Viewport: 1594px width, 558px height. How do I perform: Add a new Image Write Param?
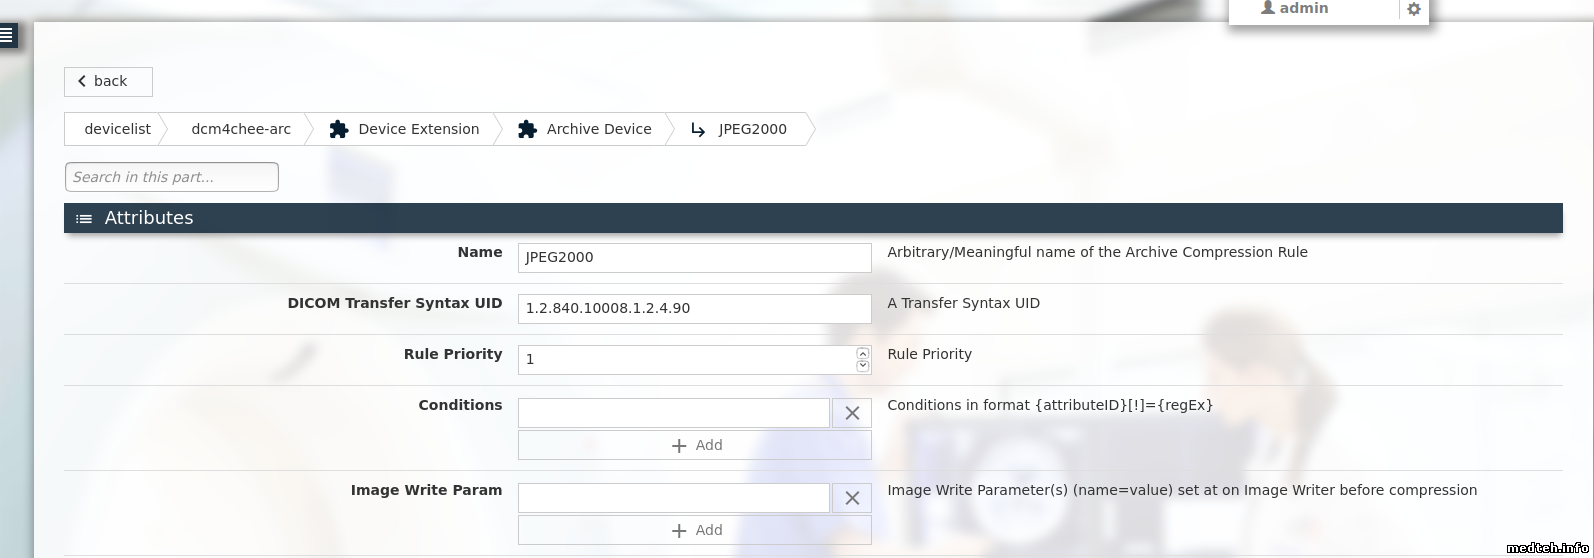(694, 530)
